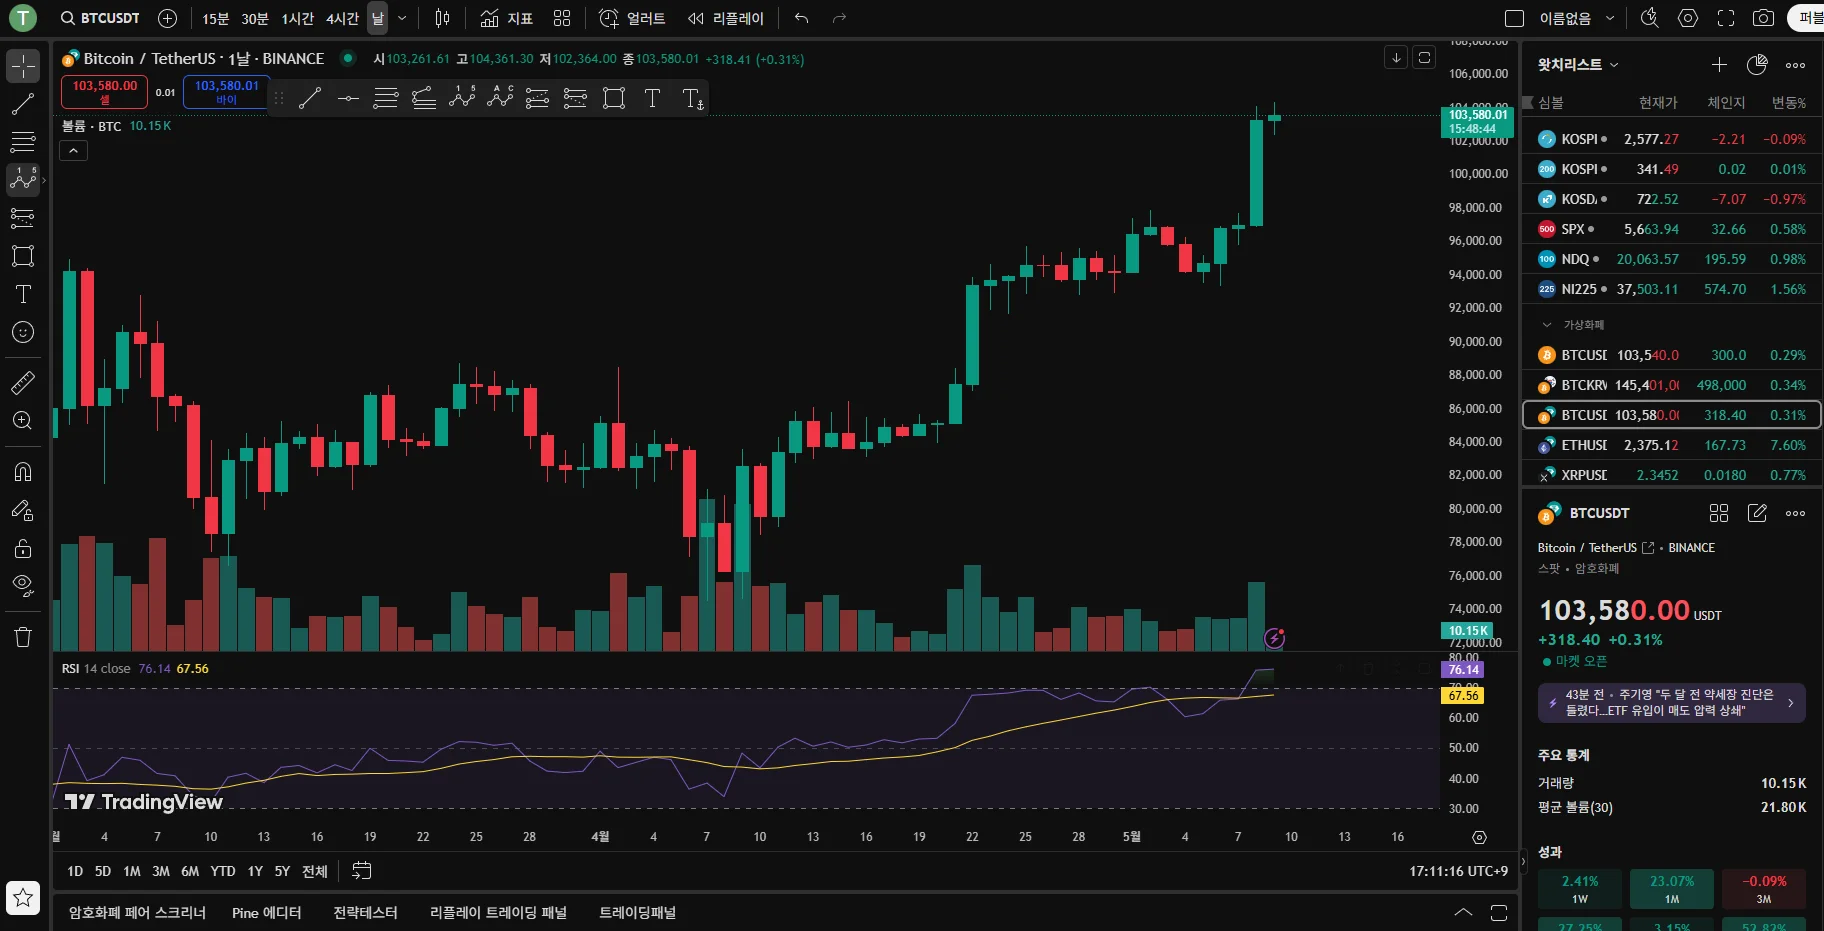Open the emoji icons tool
Viewport: 1824px width, 931px height.
(22, 332)
